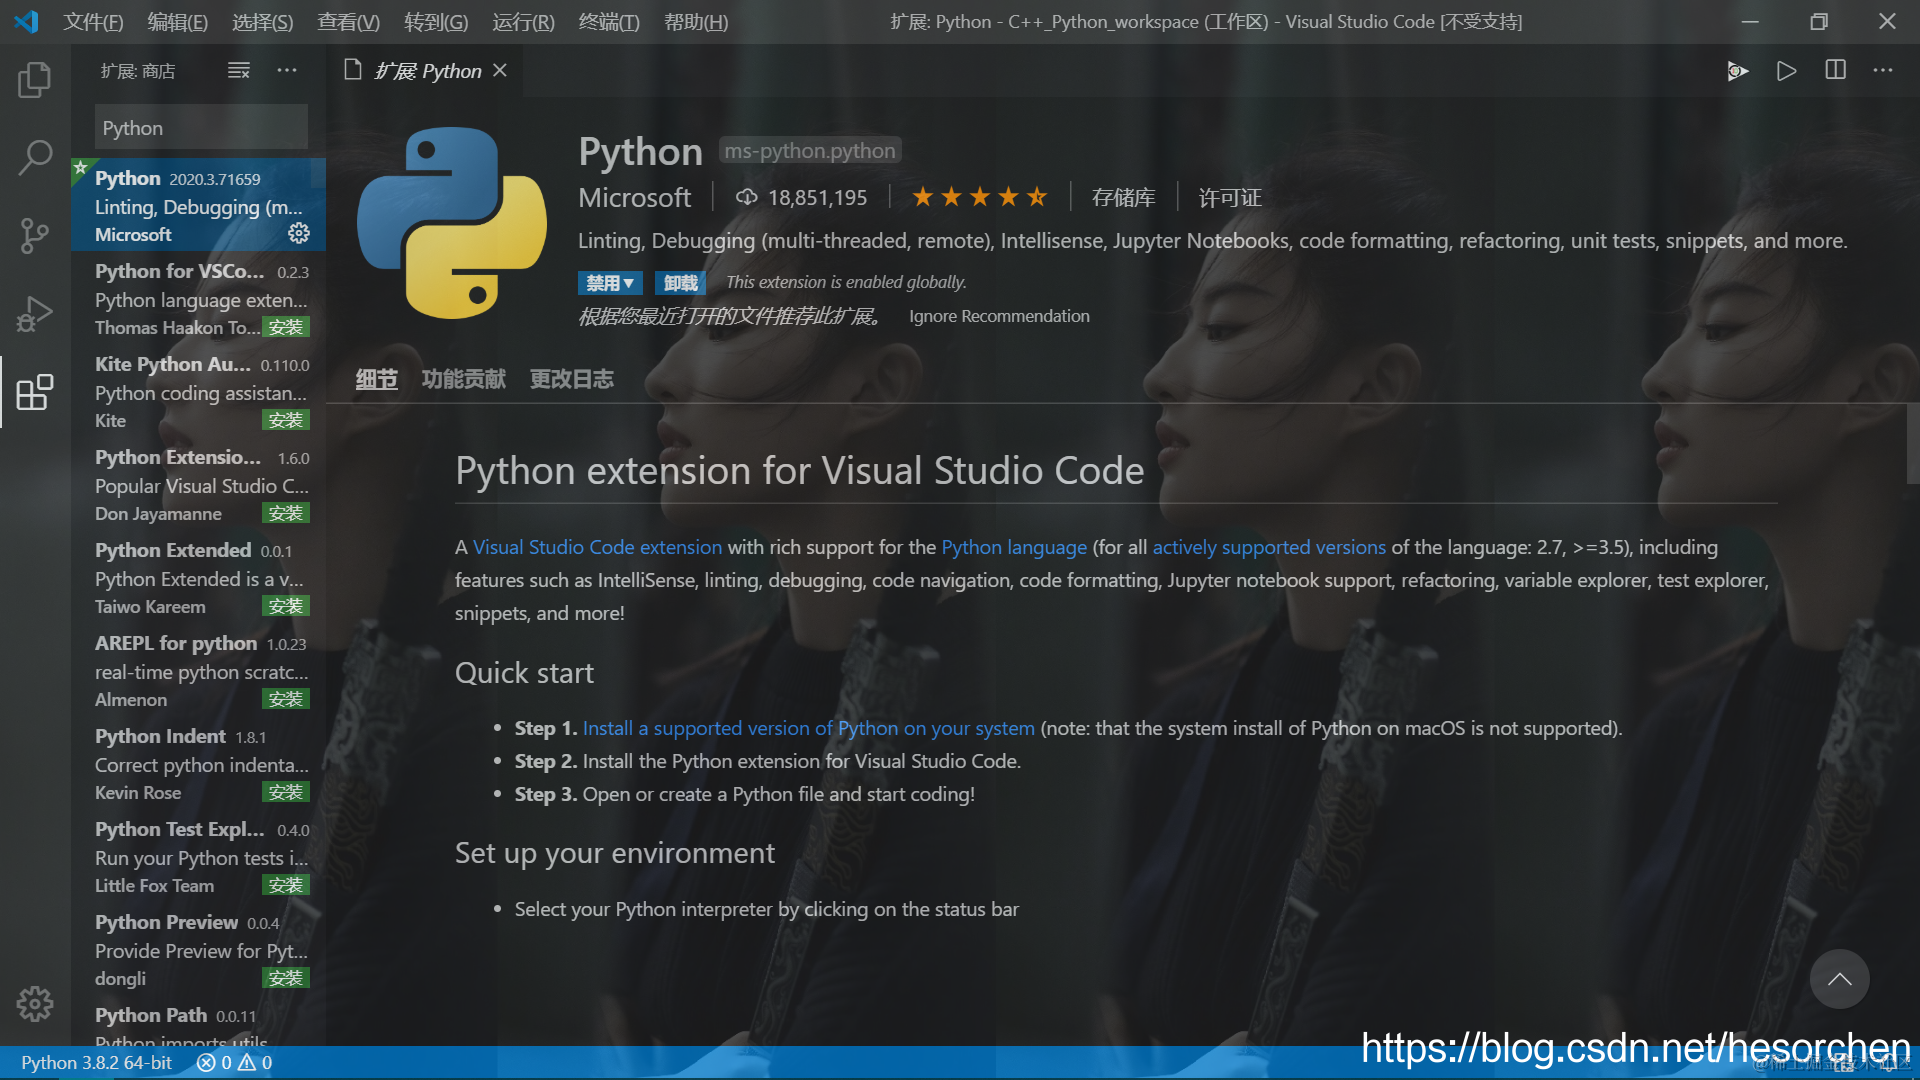Click the VS Code logo icon
The width and height of the screenshot is (1920, 1080).
click(x=27, y=21)
